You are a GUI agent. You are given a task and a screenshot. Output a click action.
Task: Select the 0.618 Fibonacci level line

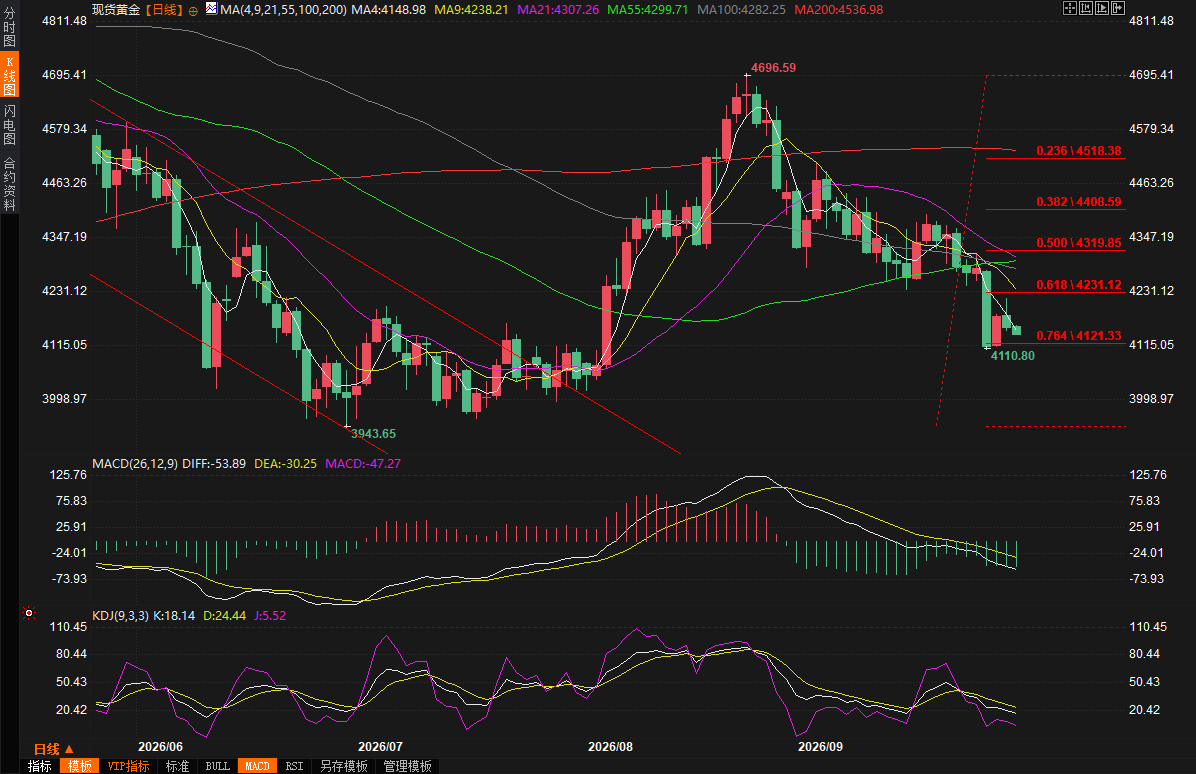(x=1056, y=292)
